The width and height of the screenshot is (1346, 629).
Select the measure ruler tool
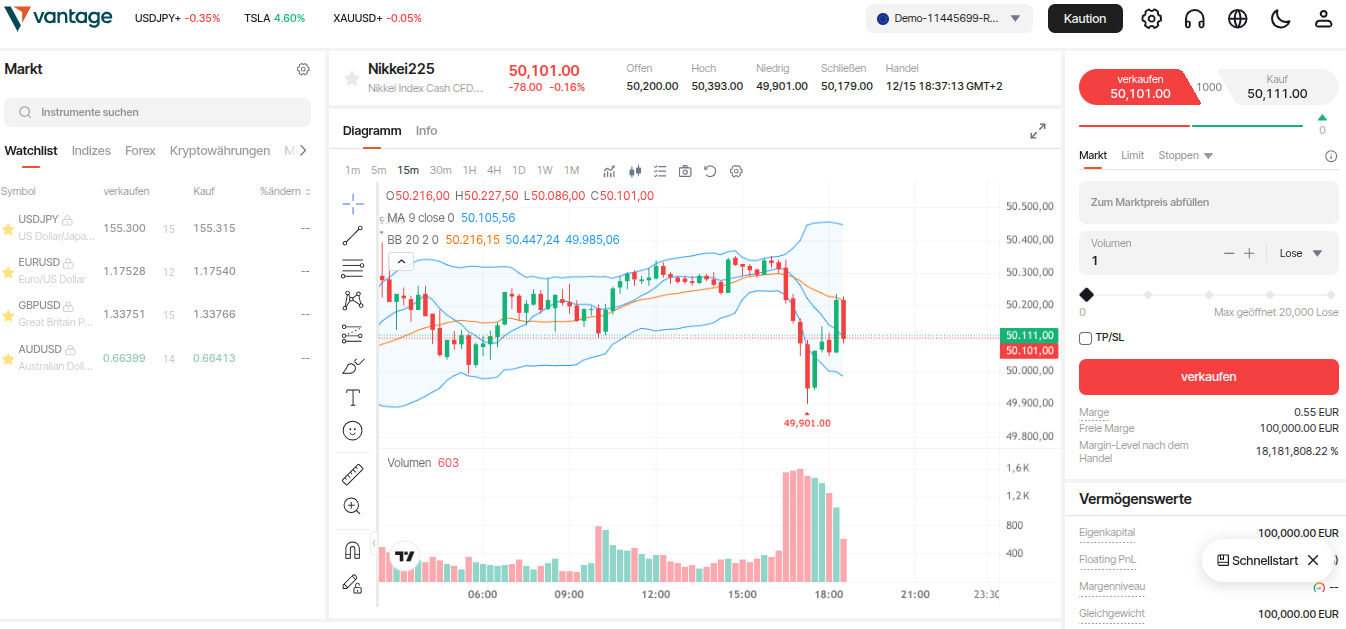[x=352, y=474]
